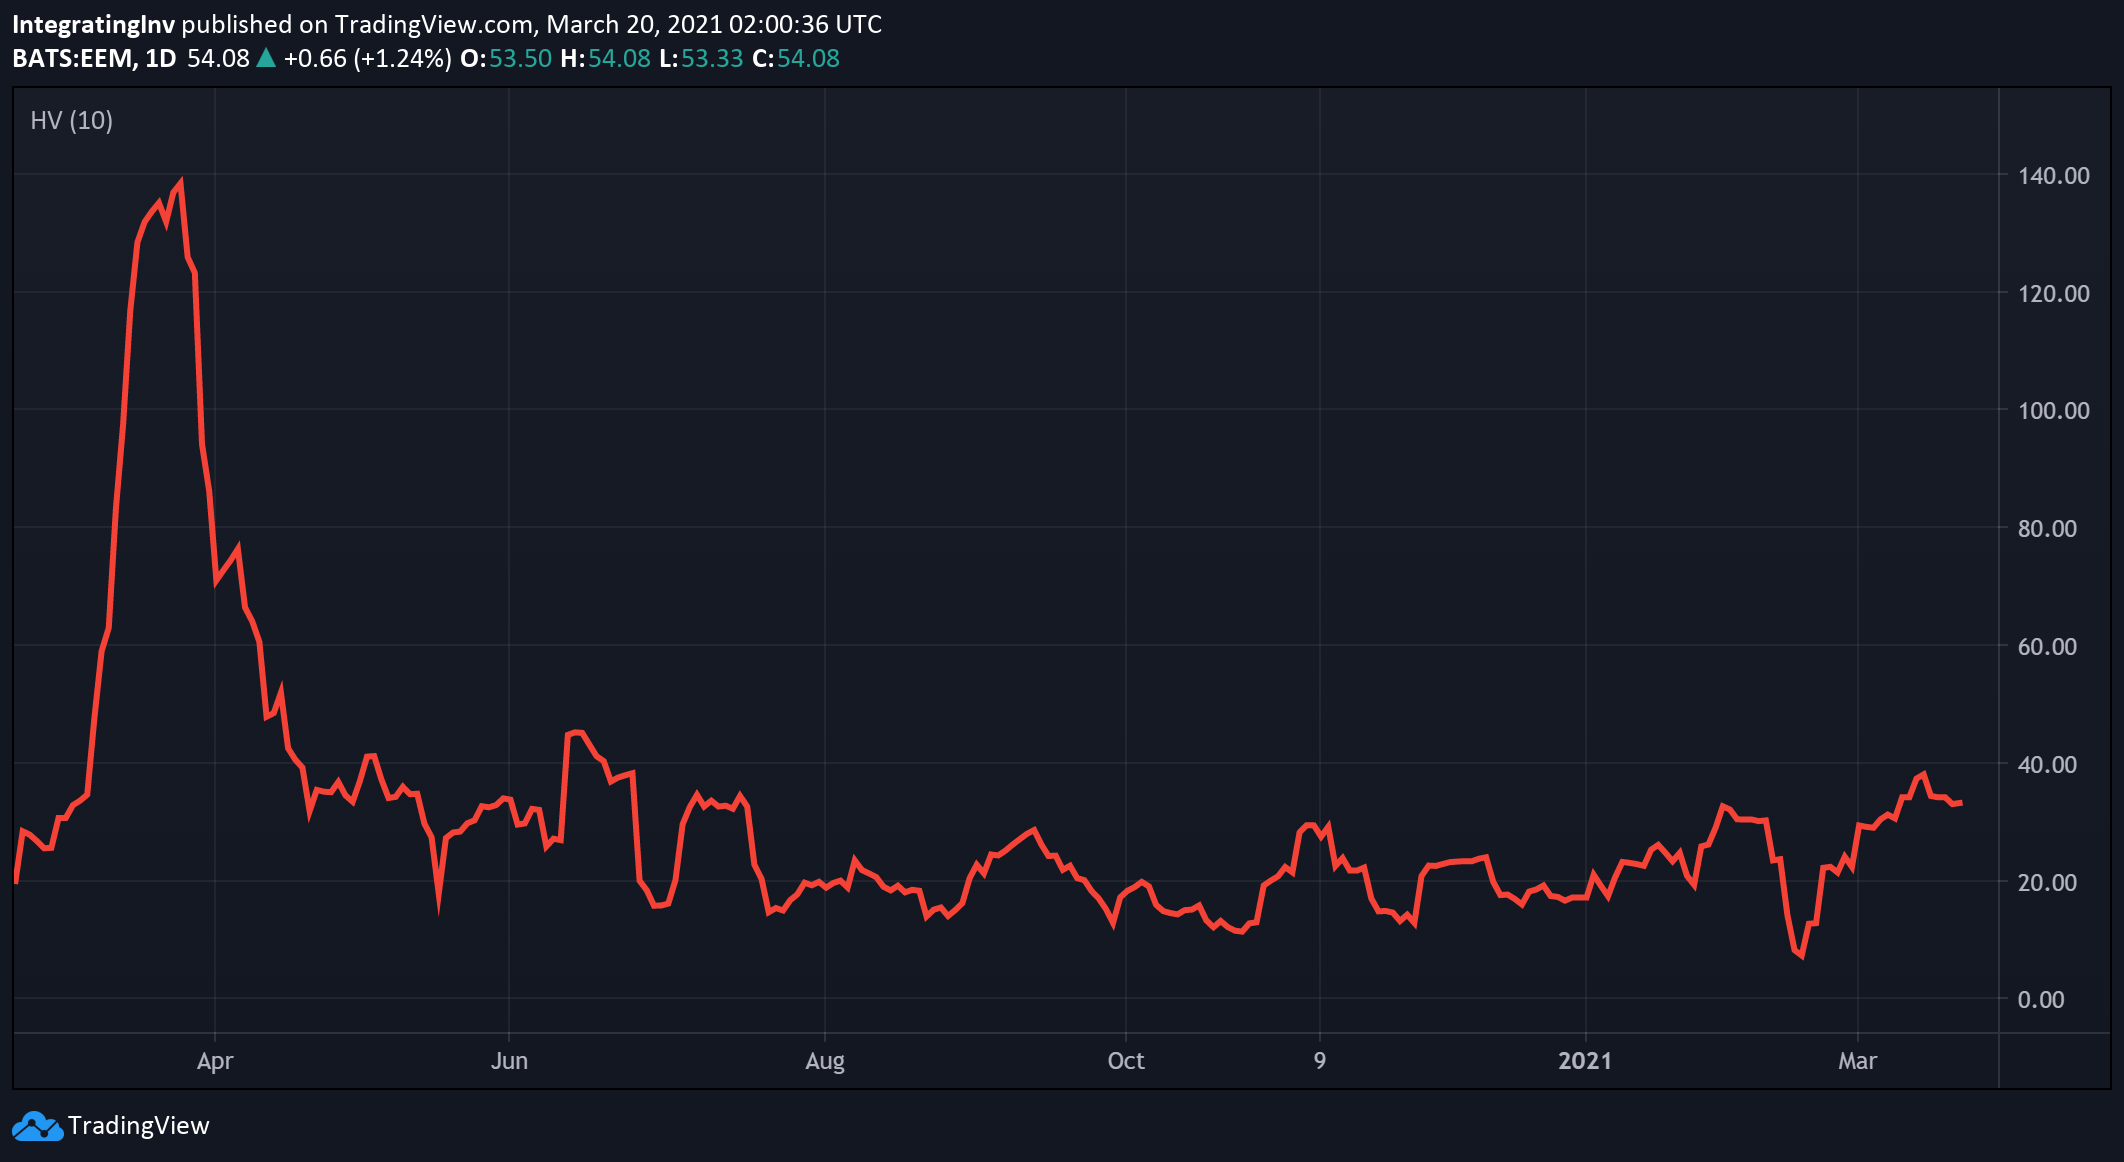
Task: Click the volatility peak near 140
Action: pos(180,184)
